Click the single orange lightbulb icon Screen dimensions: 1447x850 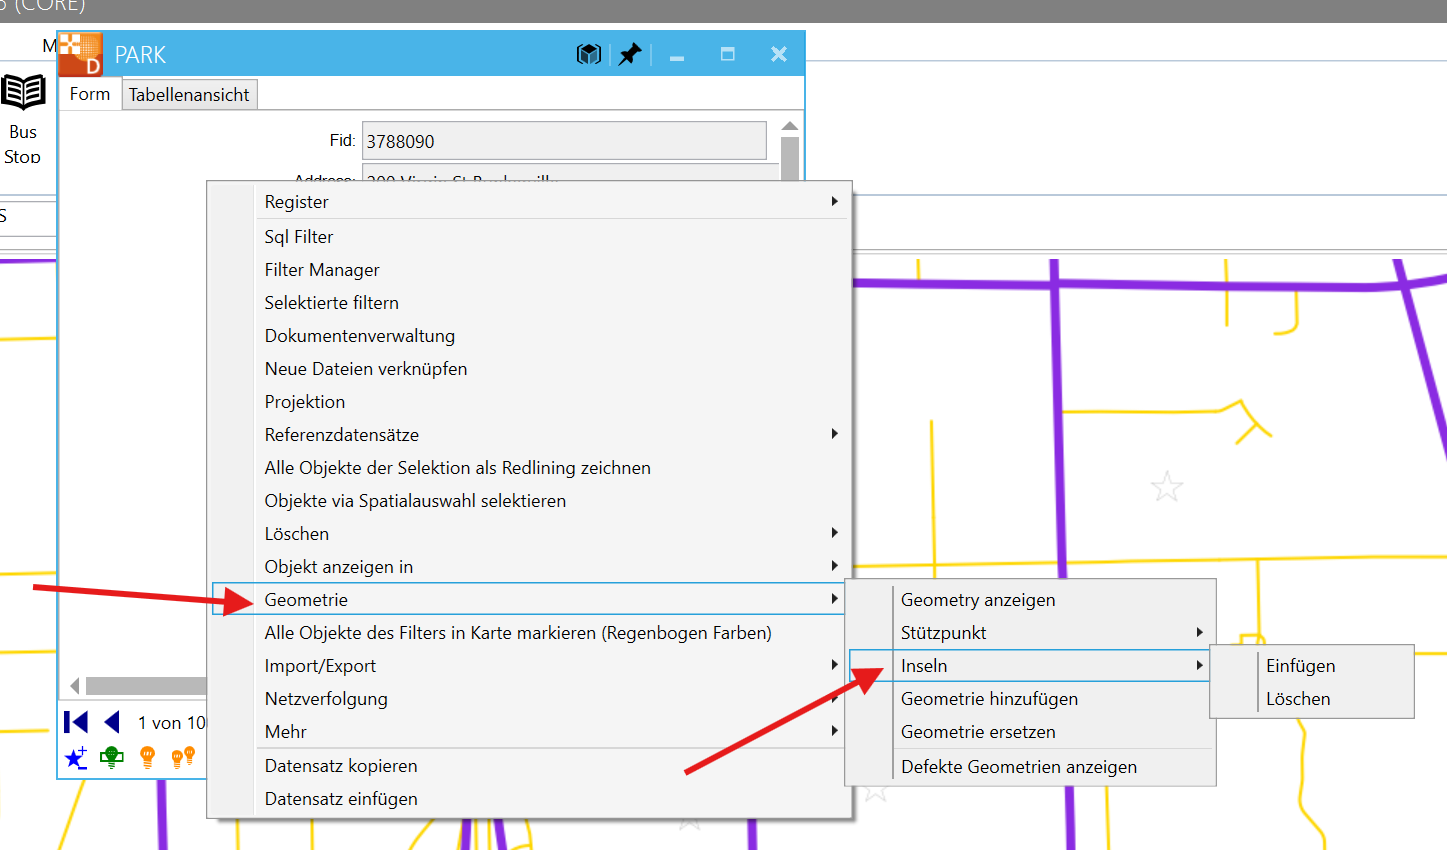148,758
